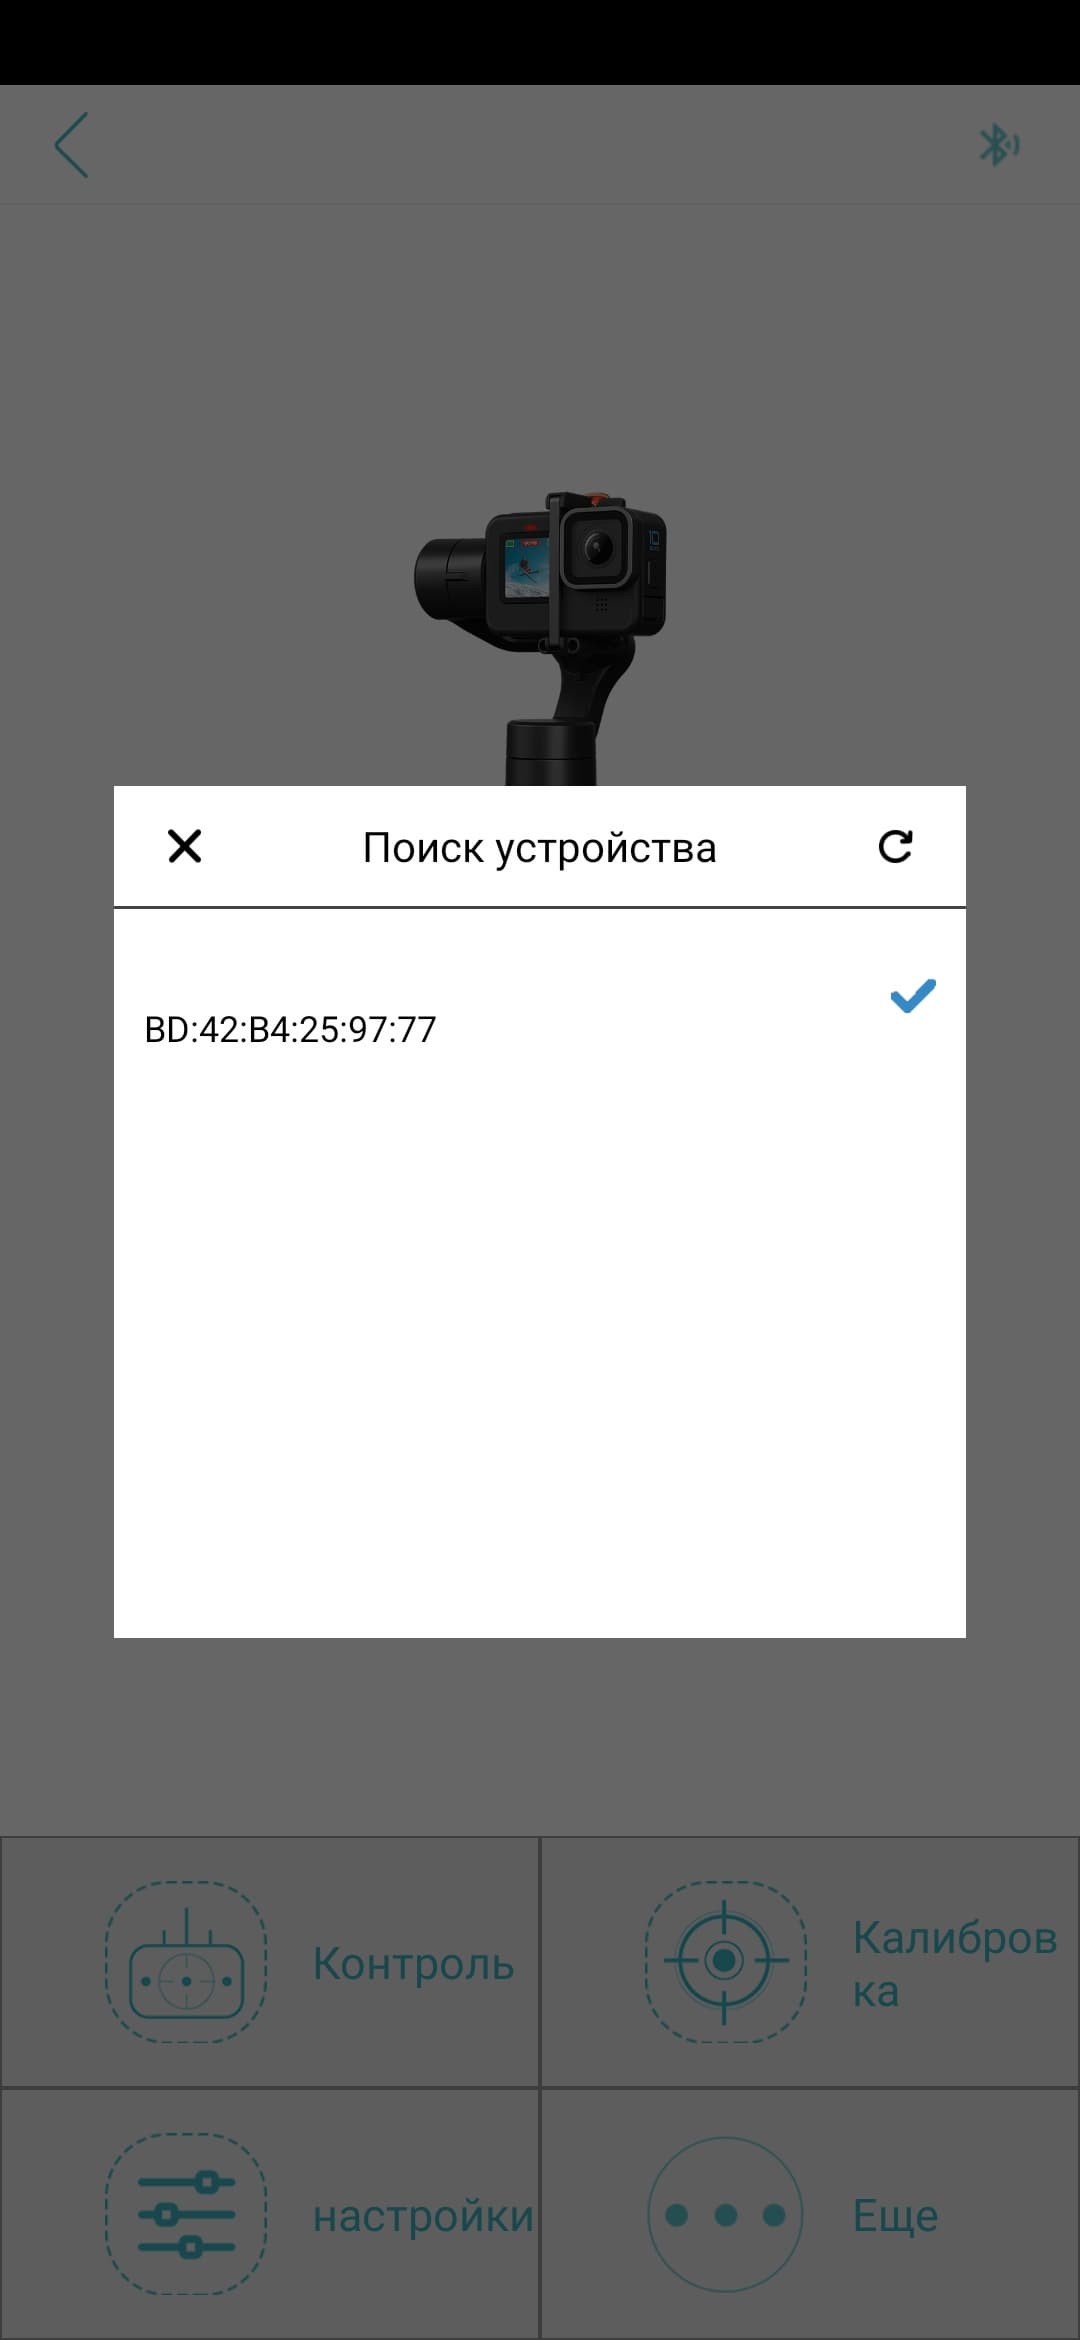Open the Калибровка crosshair icon

click(725, 1961)
